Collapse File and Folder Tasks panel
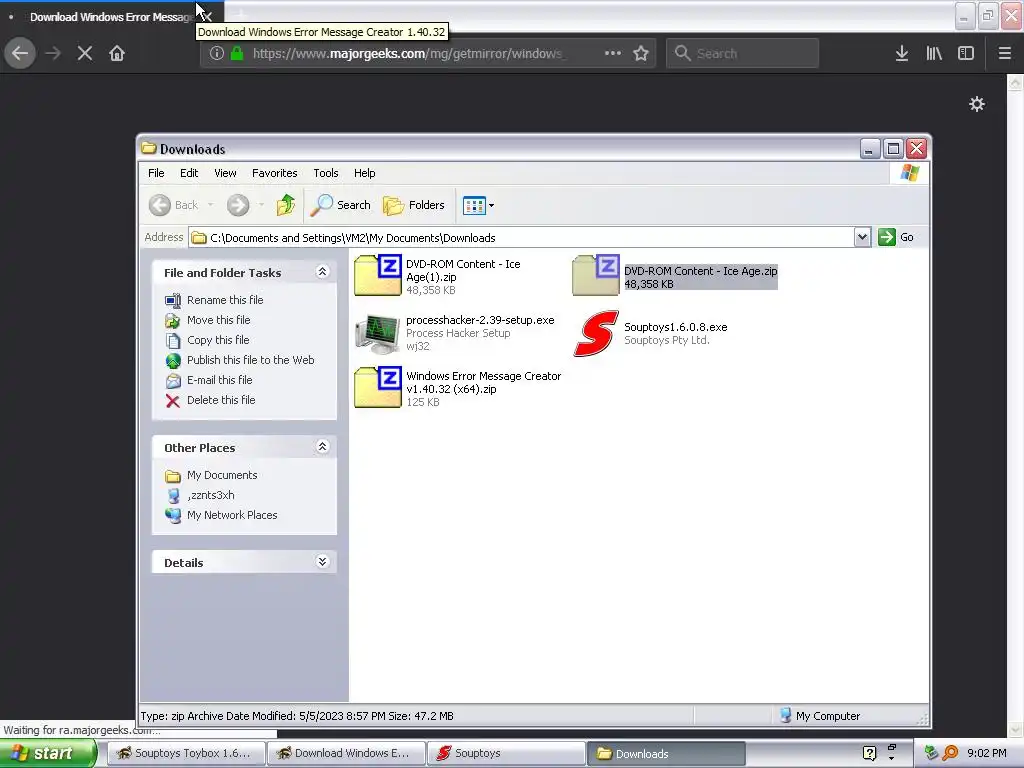Image resolution: width=1024 pixels, height=768 pixels. tap(323, 272)
